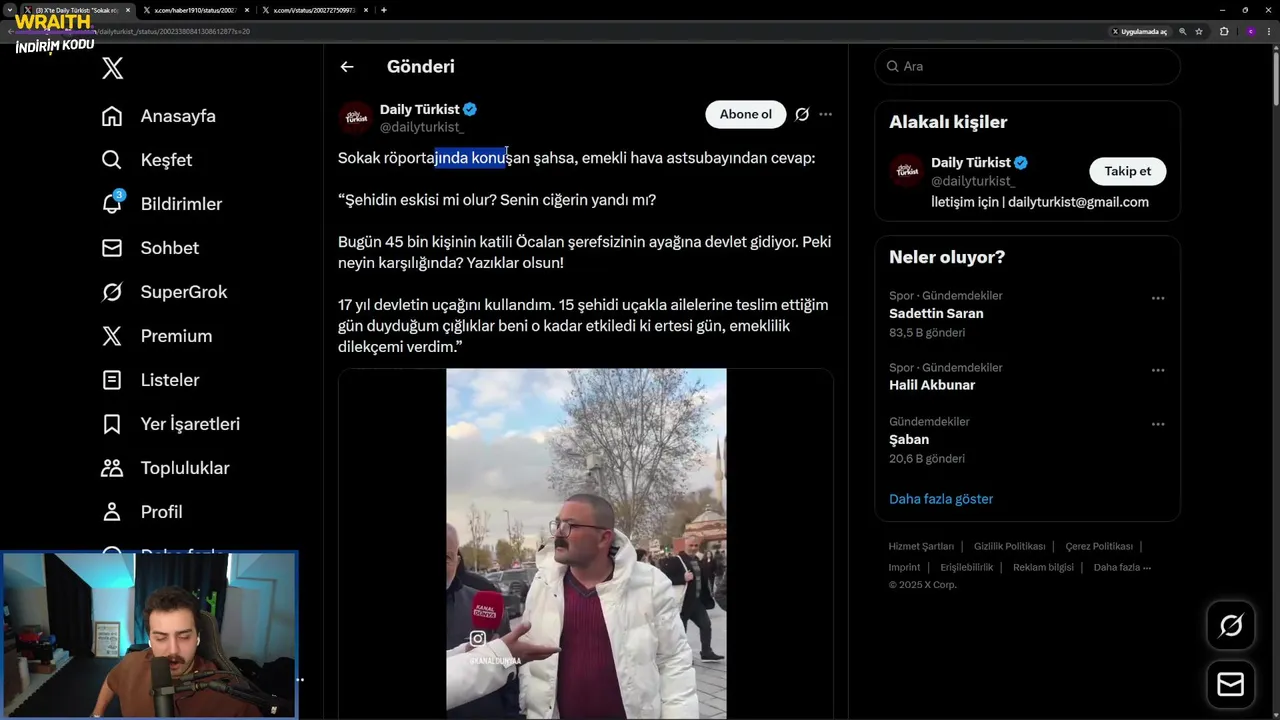Screen dimensions: 1280x720
Task: Open the floating messages envelope button
Action: (1231, 684)
